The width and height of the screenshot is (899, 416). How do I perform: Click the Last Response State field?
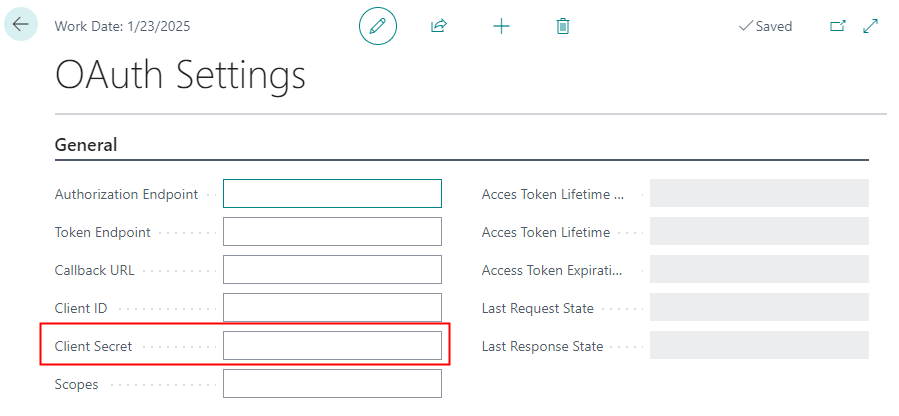coord(759,346)
